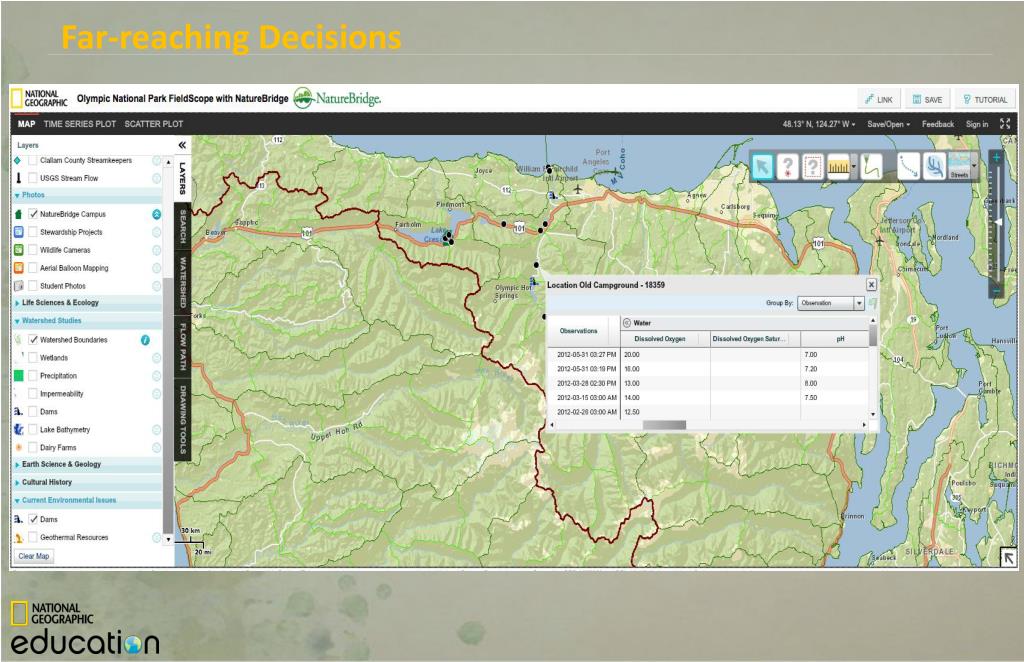The width and height of the screenshot is (1024, 662).
Task: Uncheck the Watershed Boundaries layer
Action: coord(33,340)
